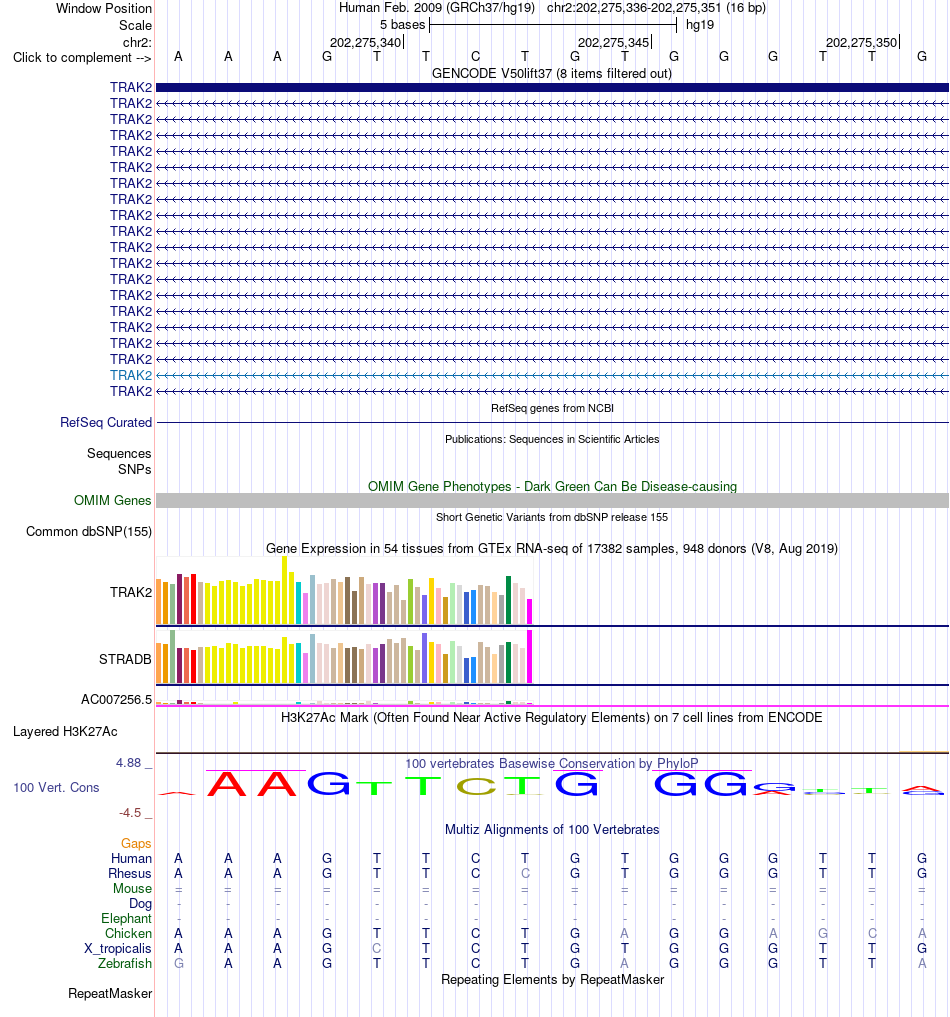This screenshot has height=1017, width=950.
Task: Click the "Chicken" alignment row label
Action: [x=128, y=933]
